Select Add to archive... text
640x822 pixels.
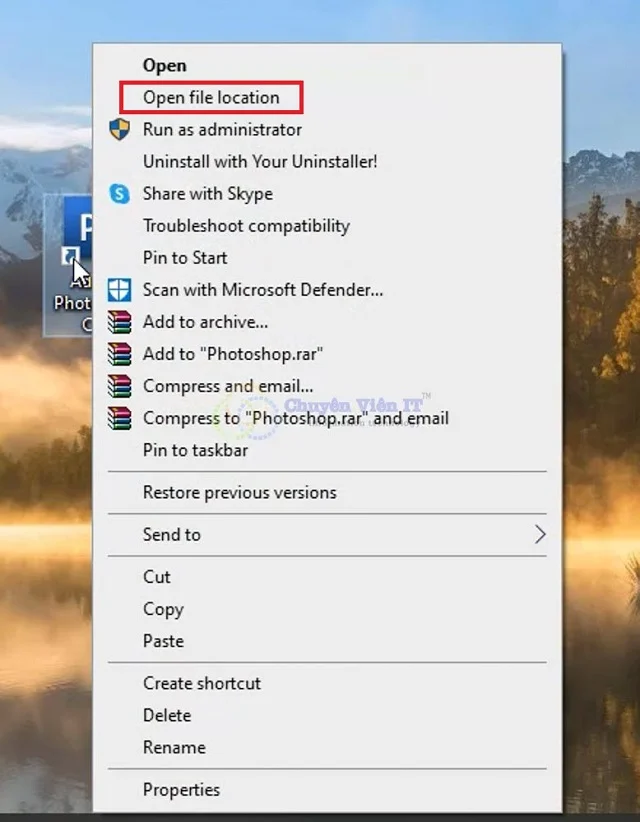(205, 322)
